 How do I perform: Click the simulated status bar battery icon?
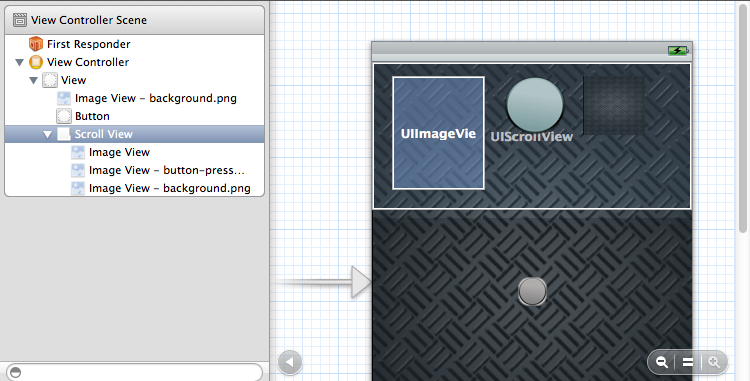click(678, 50)
